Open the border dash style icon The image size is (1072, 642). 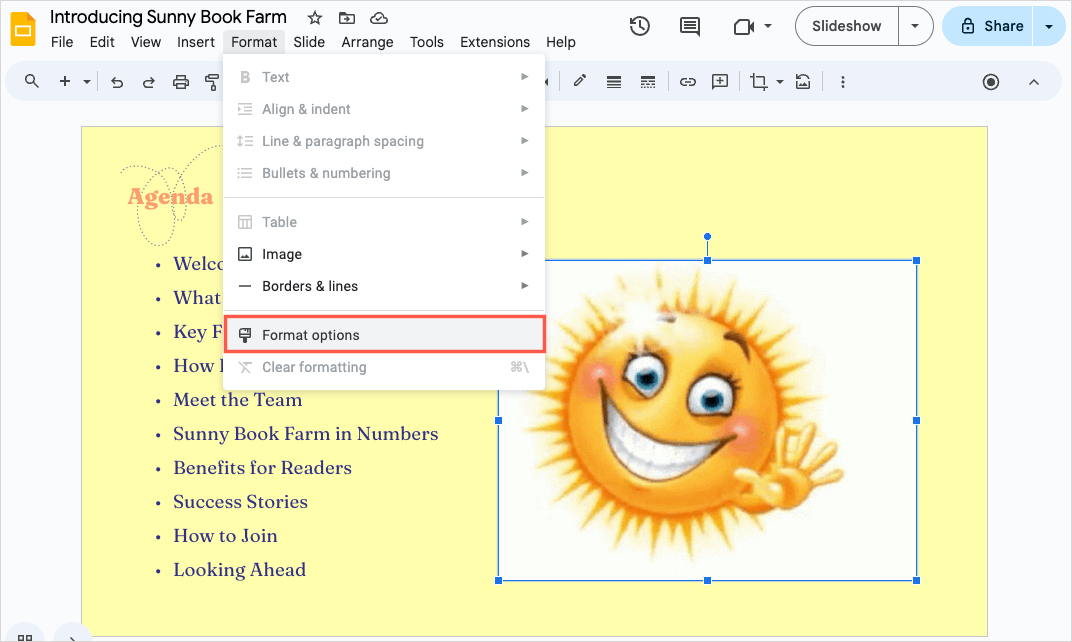click(x=647, y=82)
